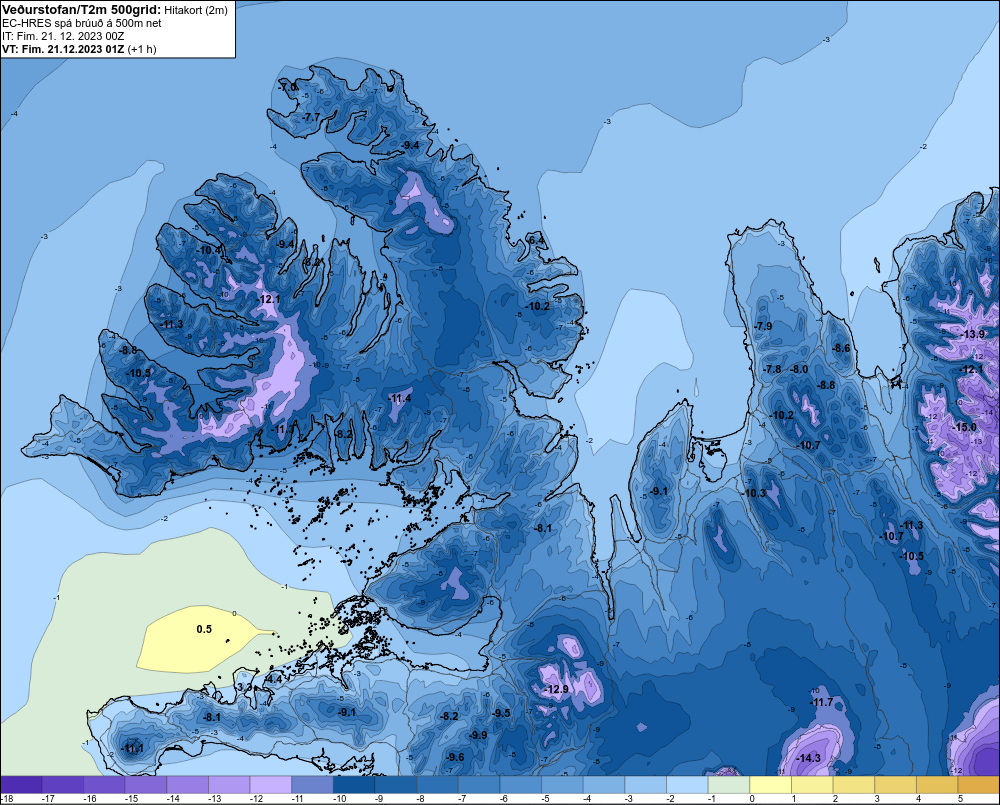Select the 'EC-HRES spá brúuð á 500m net' line
The width and height of the screenshot is (1000, 805).
click(x=82, y=24)
